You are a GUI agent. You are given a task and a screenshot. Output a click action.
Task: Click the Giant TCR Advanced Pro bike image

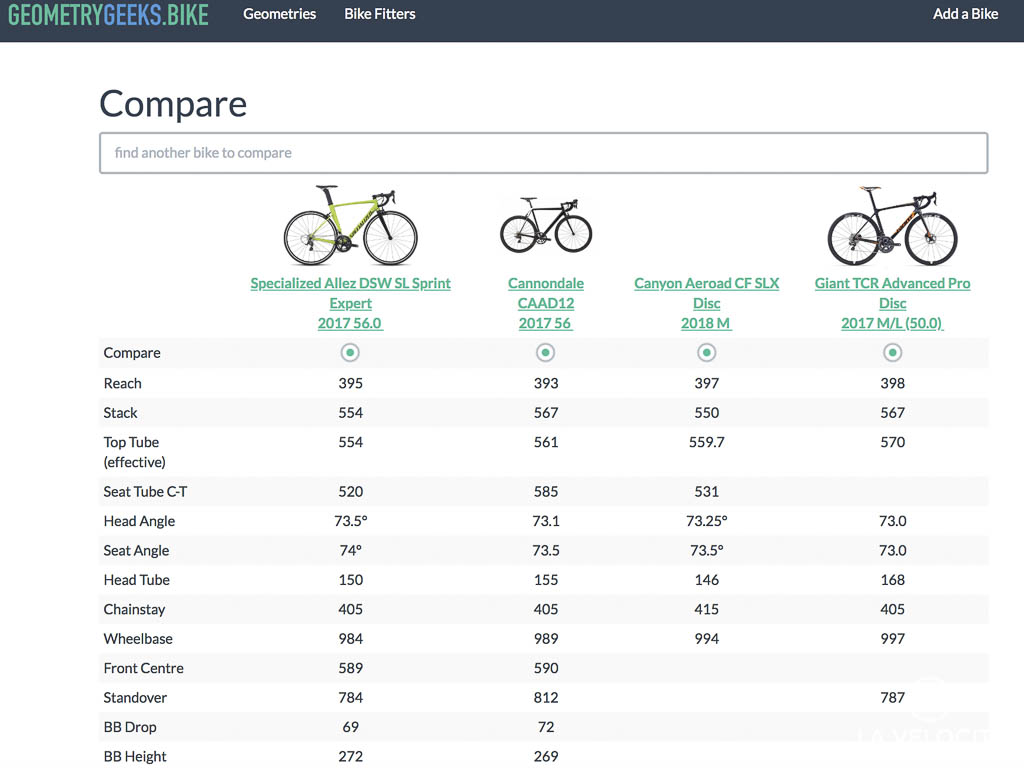pos(893,225)
